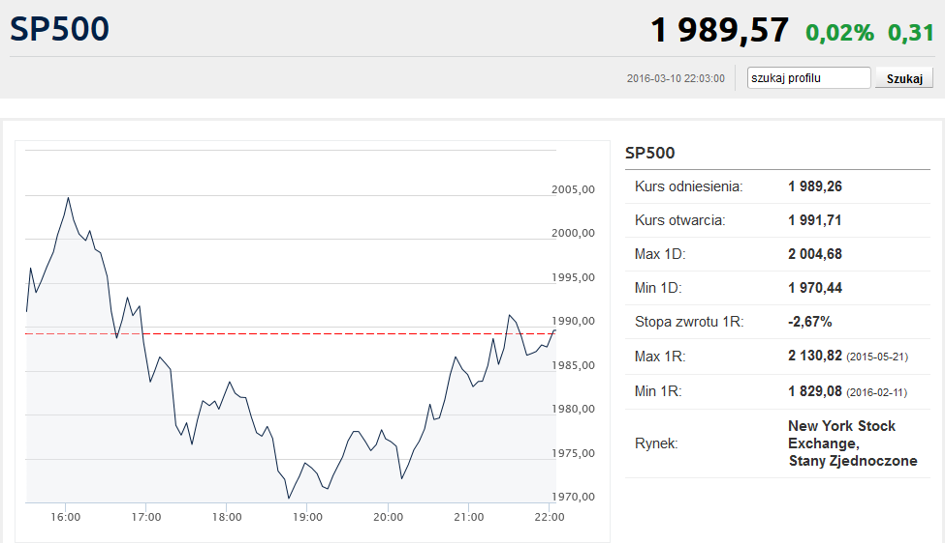This screenshot has height=543, width=945.
Task: Click the Kurs otwarcia value 1 991,71
Action: pos(815,220)
